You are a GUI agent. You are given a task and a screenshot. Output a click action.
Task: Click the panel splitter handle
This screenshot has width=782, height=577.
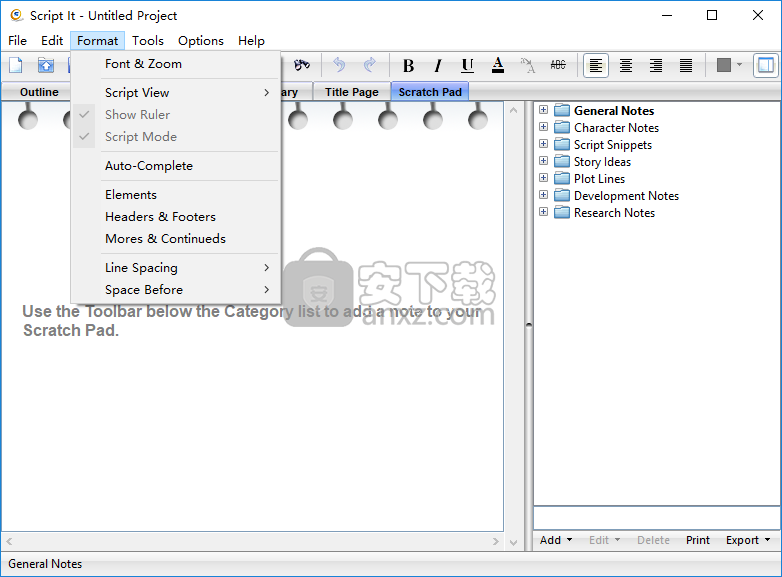click(x=529, y=325)
